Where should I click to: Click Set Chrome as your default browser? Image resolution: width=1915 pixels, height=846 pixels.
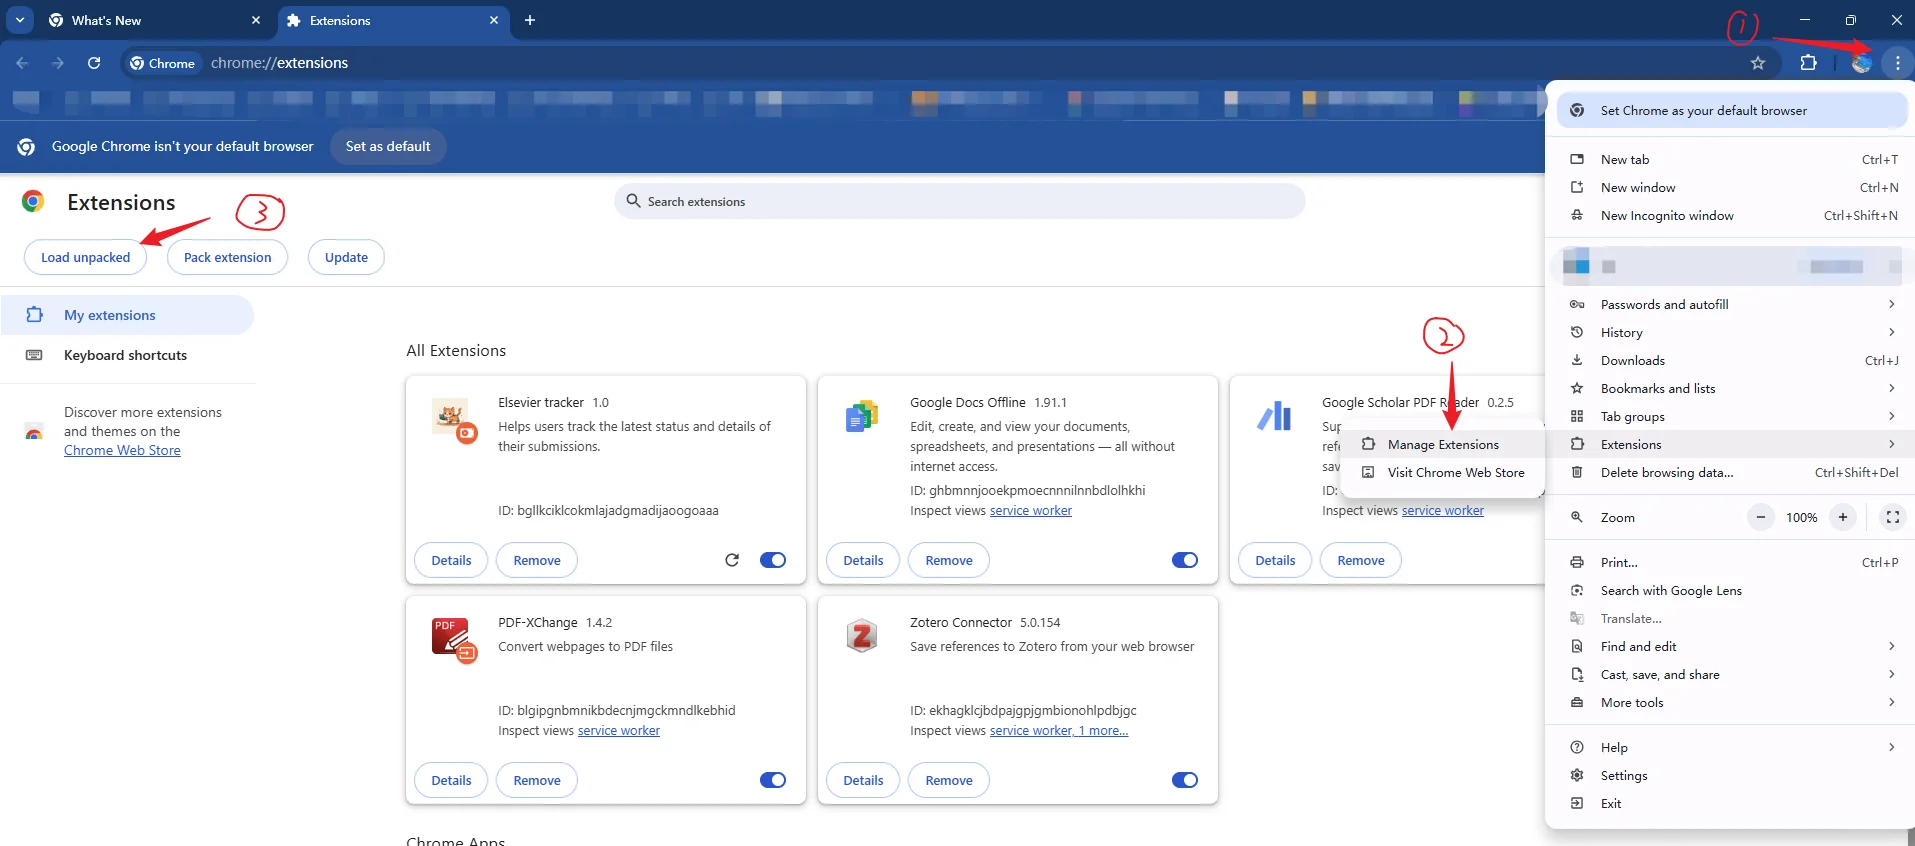point(1731,111)
